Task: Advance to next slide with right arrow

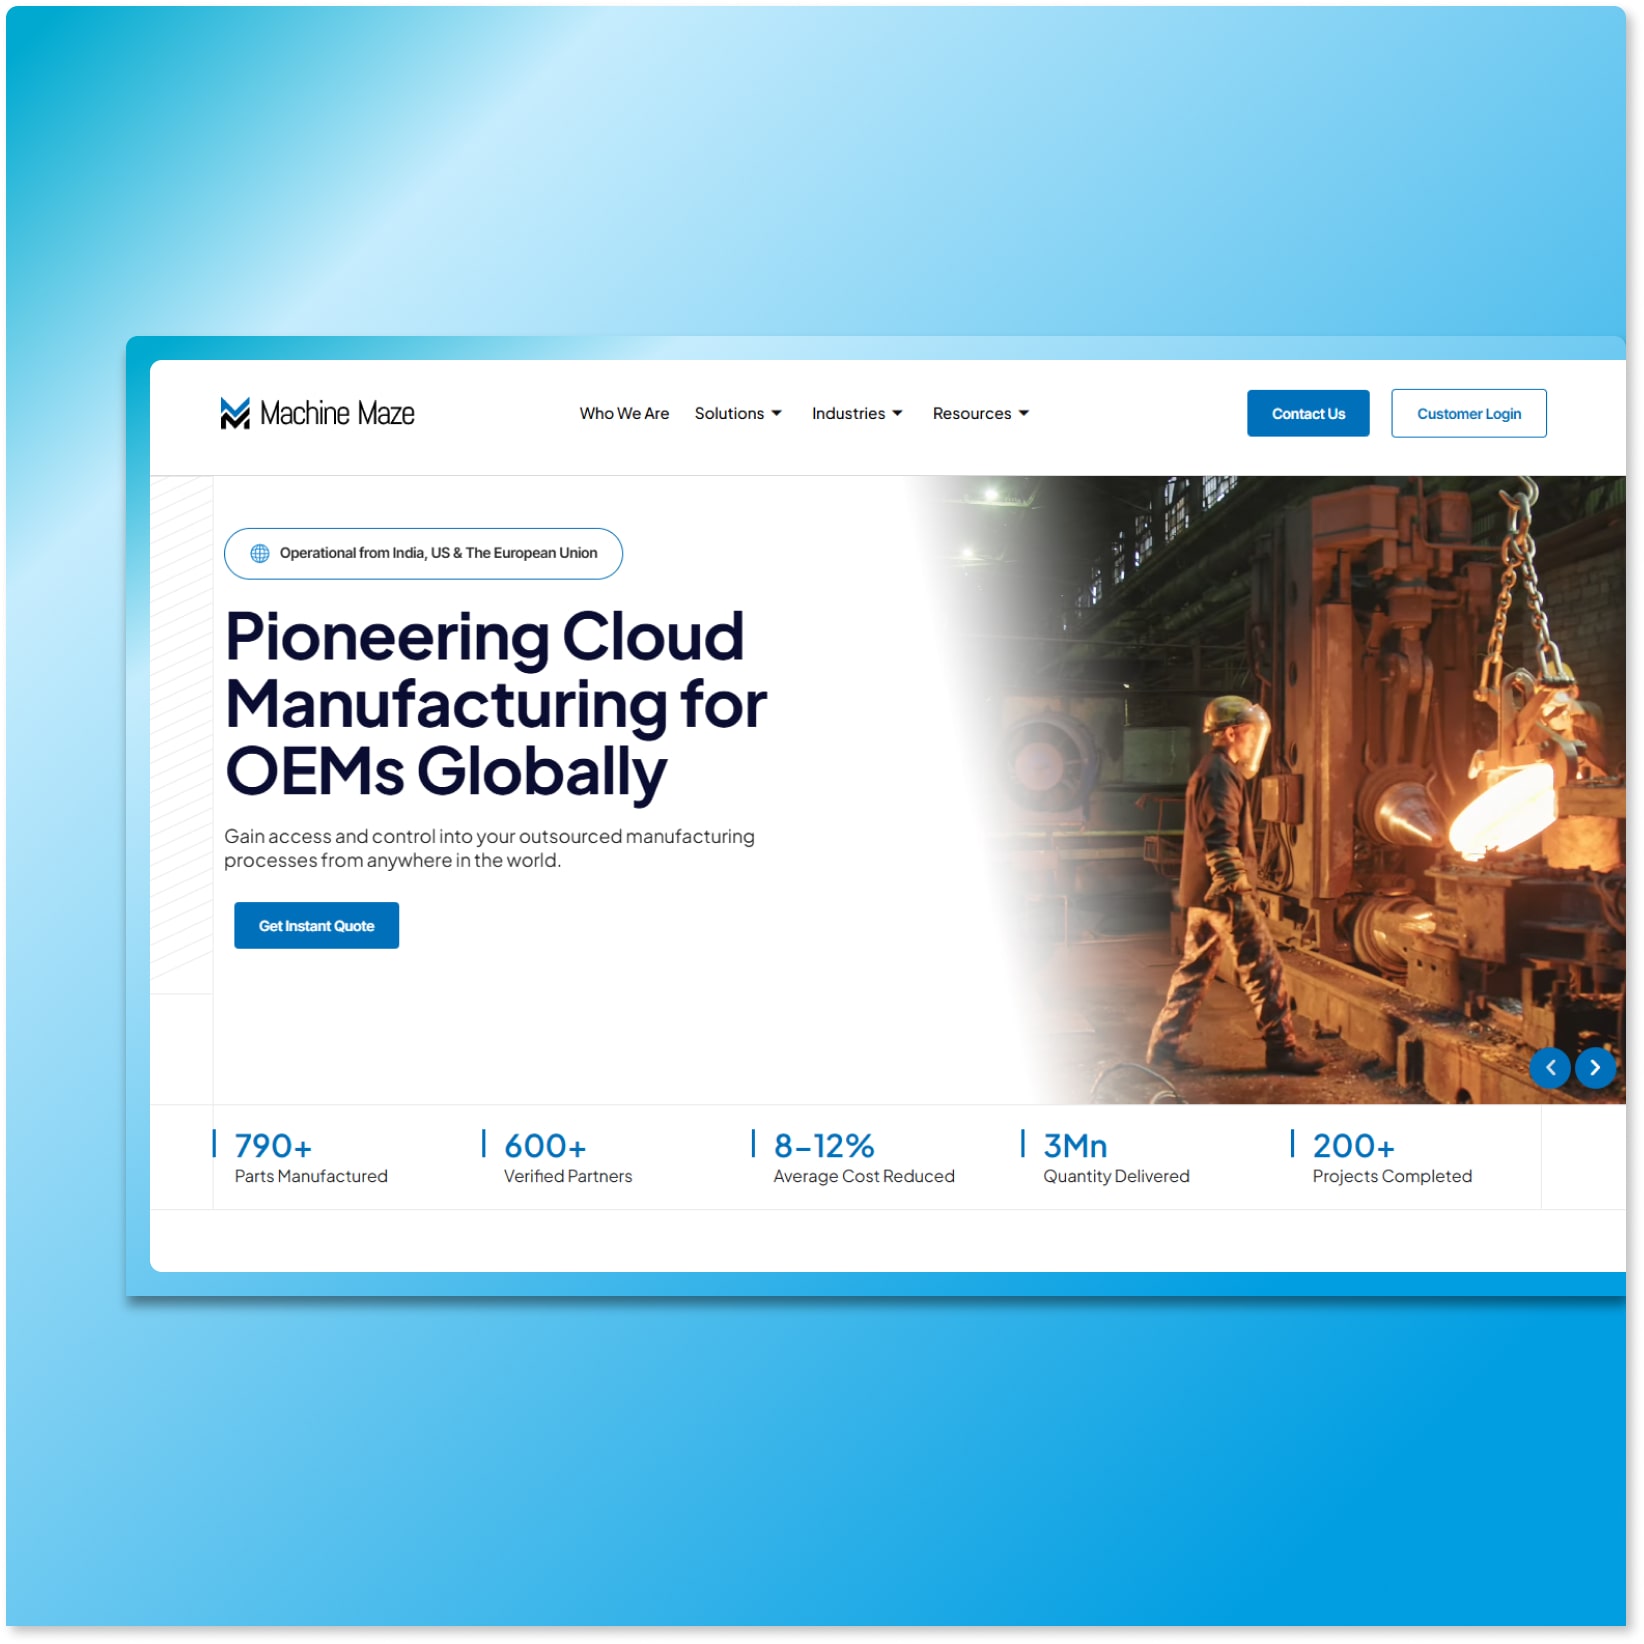Action: (1596, 1068)
